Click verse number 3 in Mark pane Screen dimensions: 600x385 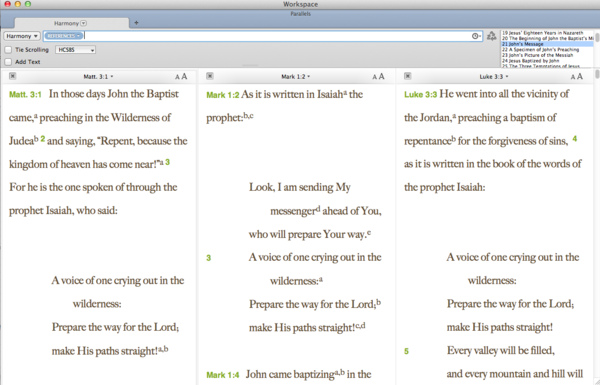tap(209, 258)
